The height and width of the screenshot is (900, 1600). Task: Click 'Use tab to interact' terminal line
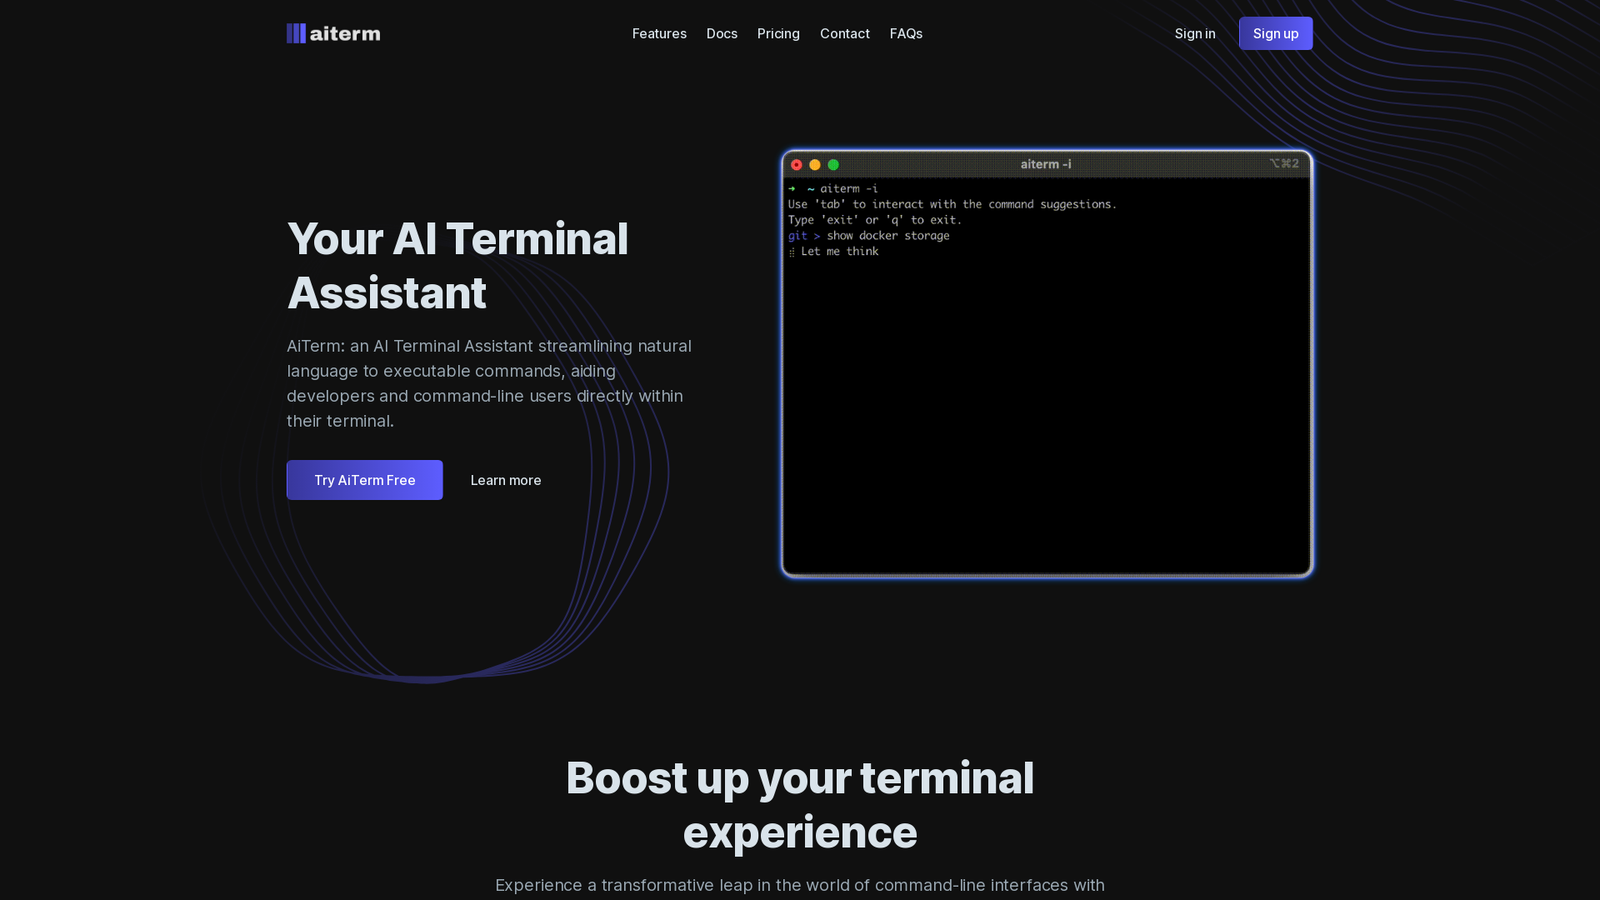tap(952, 204)
